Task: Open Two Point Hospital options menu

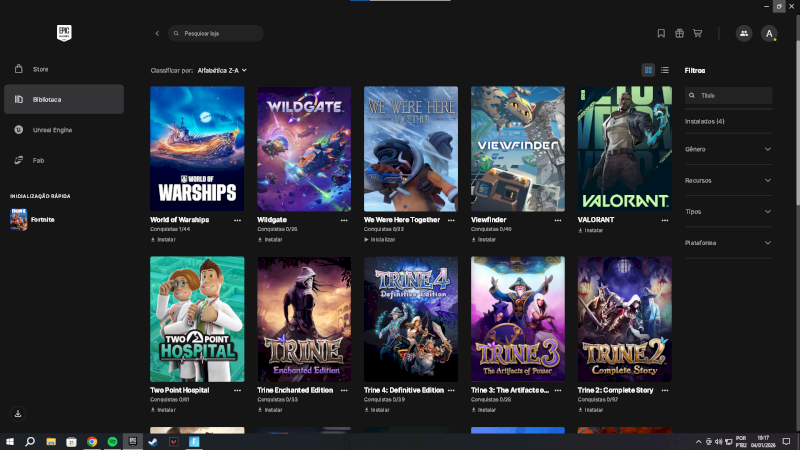Action: (x=237, y=390)
